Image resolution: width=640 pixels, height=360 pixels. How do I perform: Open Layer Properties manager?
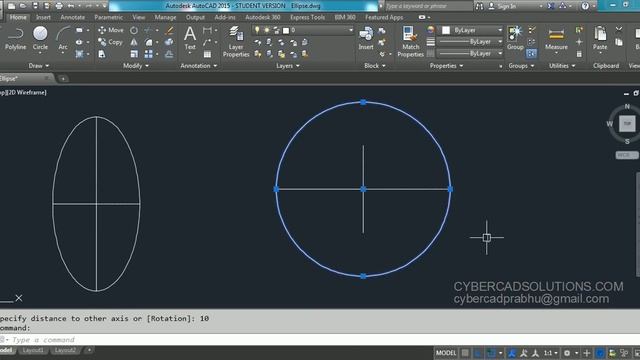tap(236, 41)
